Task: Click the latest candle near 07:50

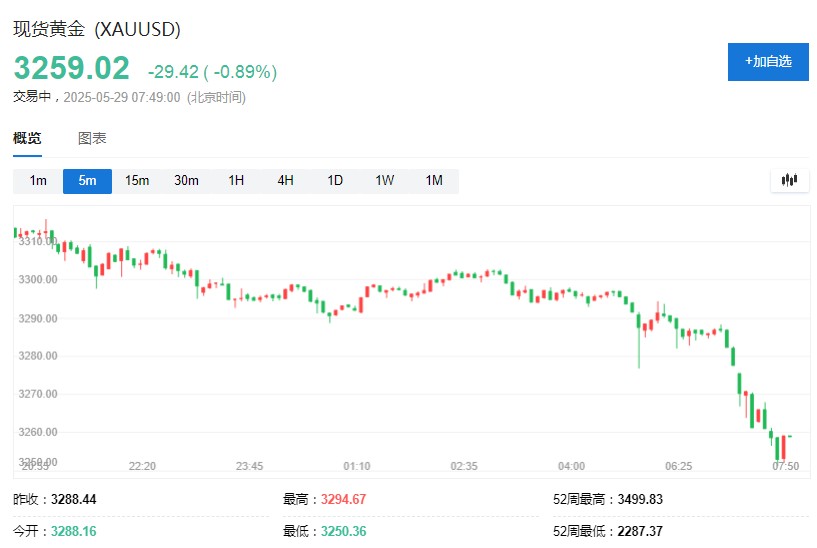Action: pyautogui.click(x=789, y=437)
